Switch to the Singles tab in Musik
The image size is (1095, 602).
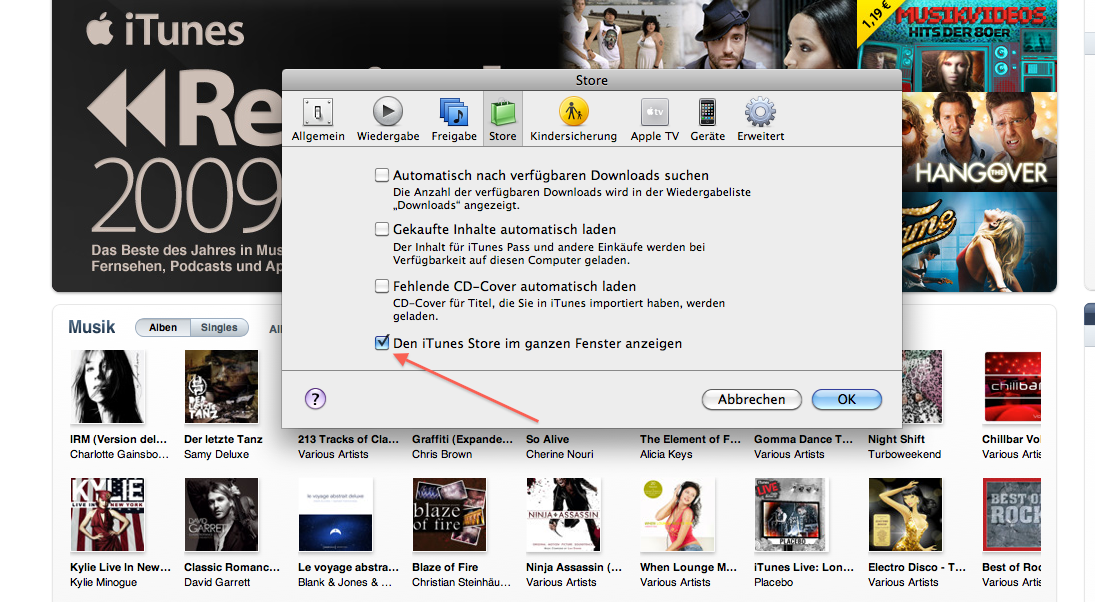point(219,328)
